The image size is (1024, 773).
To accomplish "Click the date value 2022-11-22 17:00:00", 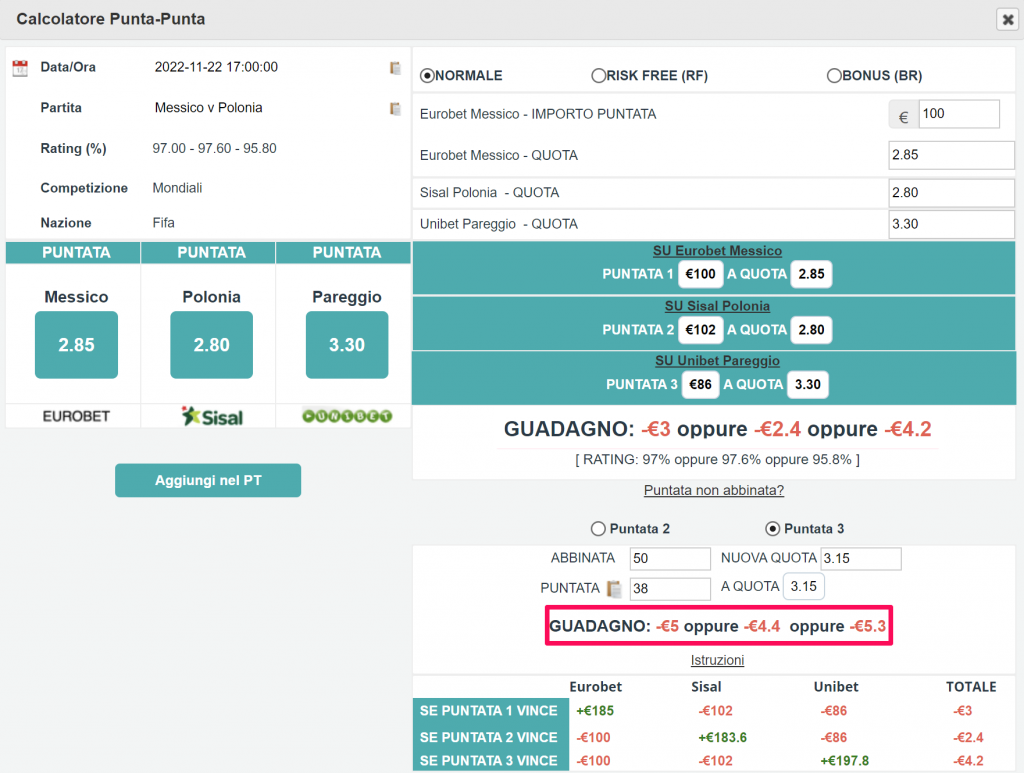I will pyautogui.click(x=216, y=67).
